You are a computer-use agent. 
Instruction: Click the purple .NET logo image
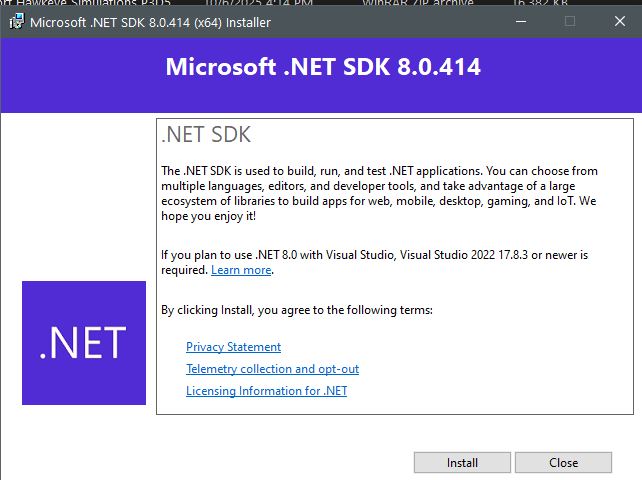click(84, 343)
